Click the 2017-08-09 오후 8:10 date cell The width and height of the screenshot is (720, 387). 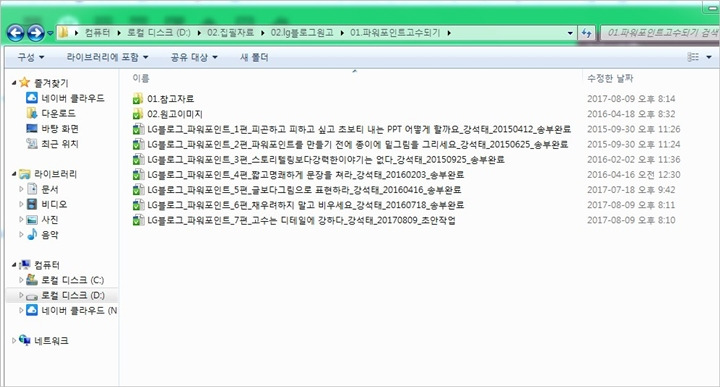(x=631, y=220)
